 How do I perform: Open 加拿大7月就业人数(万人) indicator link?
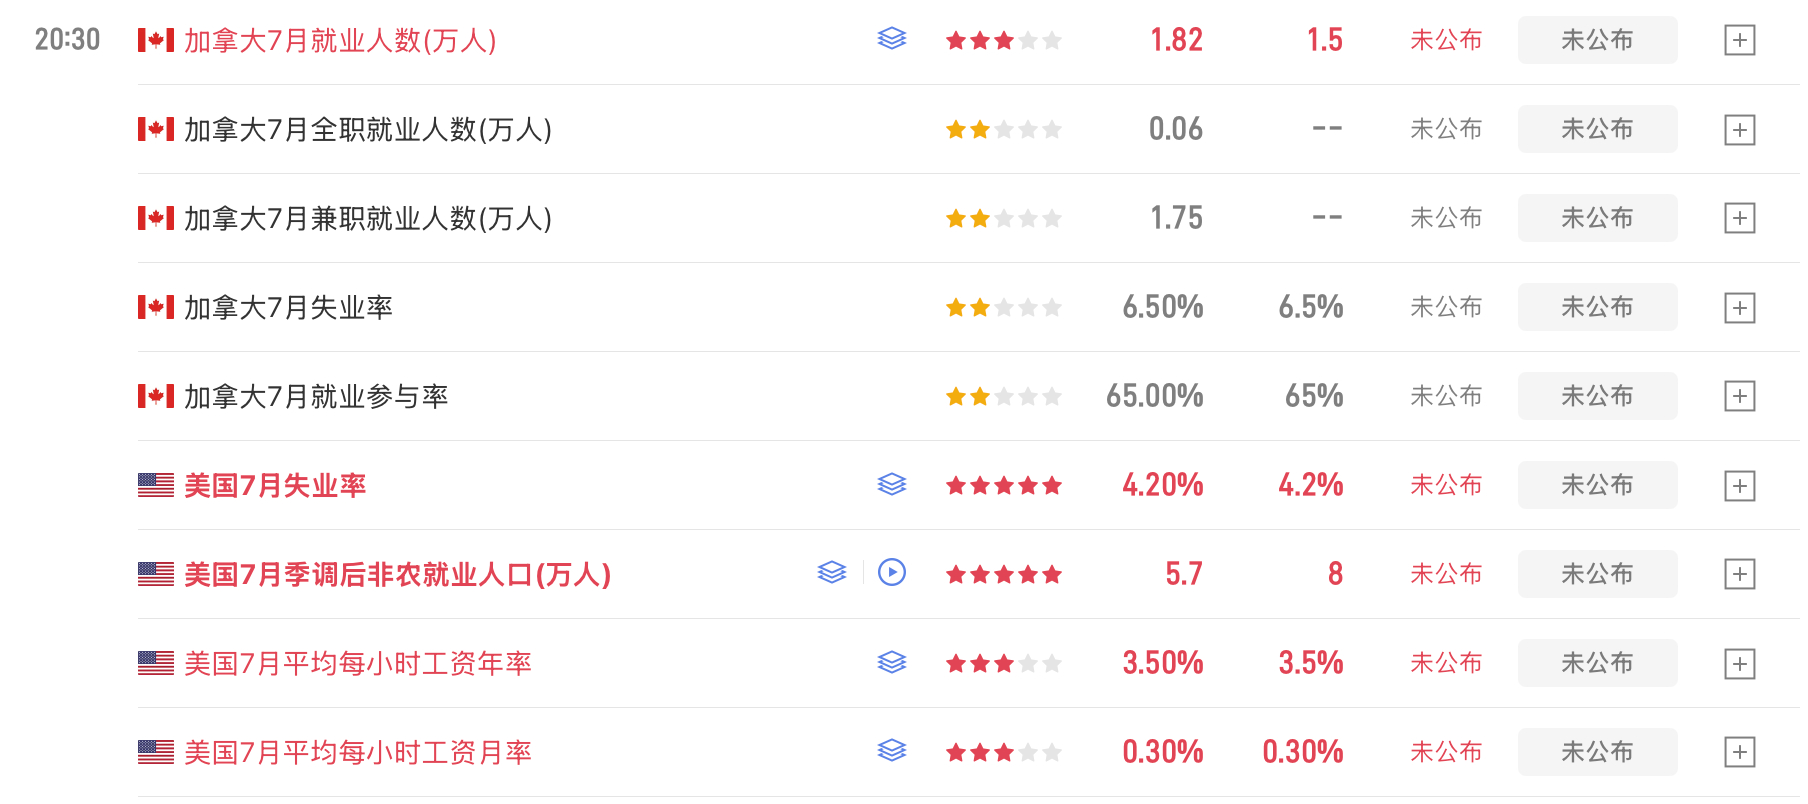[x=340, y=41]
